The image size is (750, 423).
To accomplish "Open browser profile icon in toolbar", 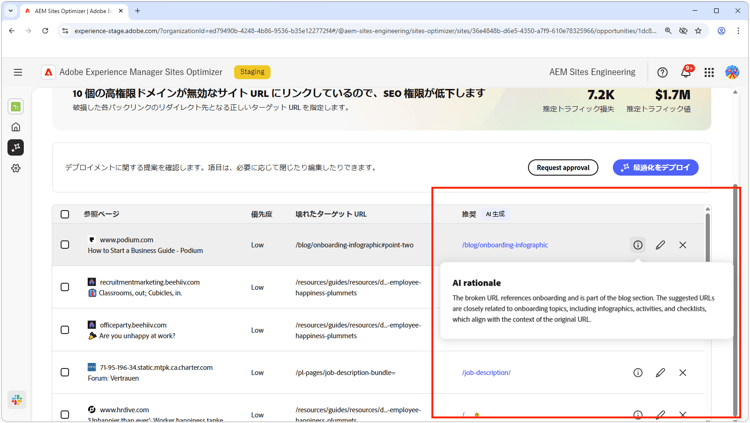I will tap(721, 31).
